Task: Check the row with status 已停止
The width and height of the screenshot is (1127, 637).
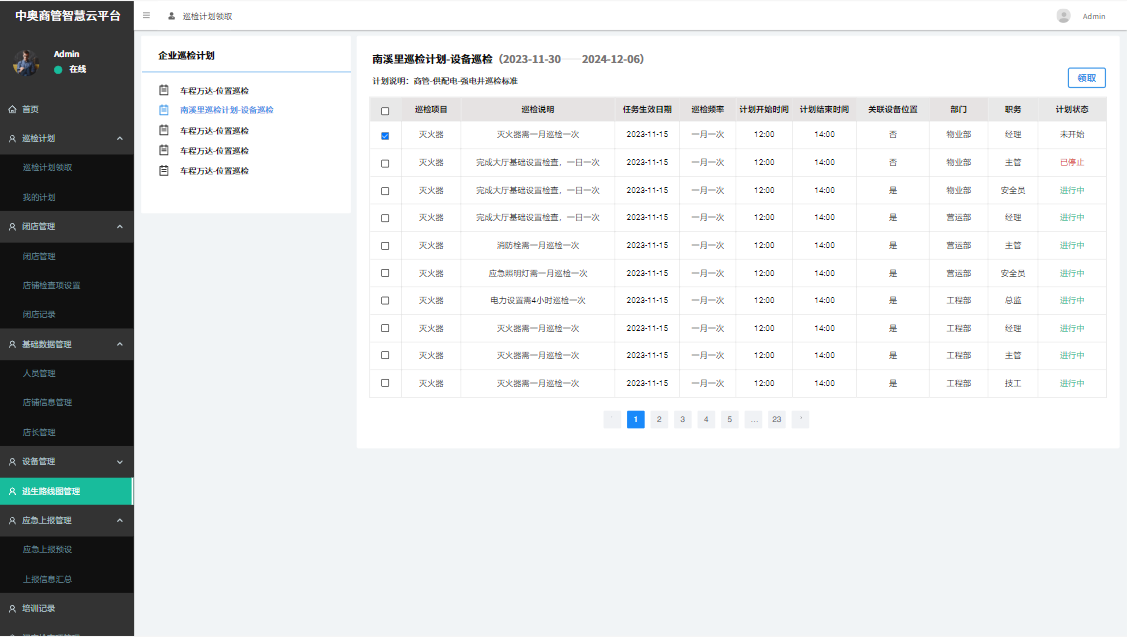Action: point(385,163)
